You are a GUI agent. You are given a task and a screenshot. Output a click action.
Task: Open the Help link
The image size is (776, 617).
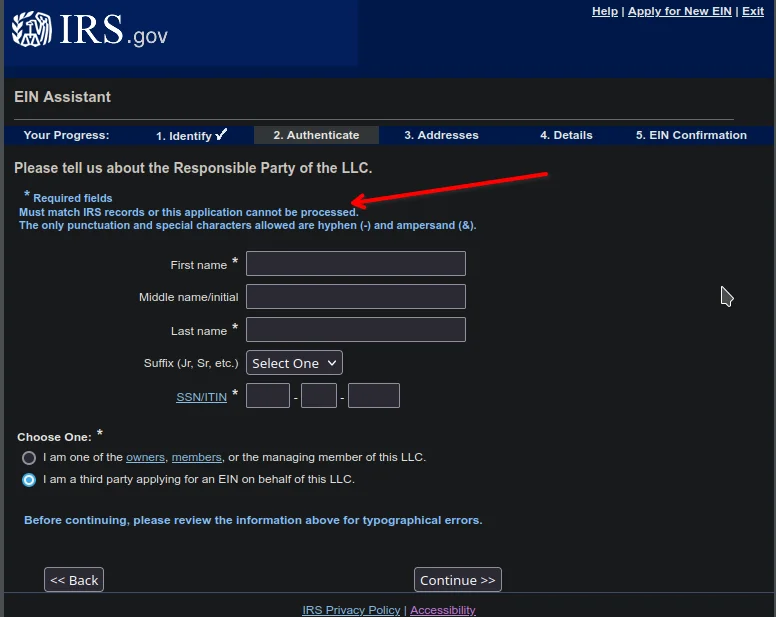pos(605,11)
